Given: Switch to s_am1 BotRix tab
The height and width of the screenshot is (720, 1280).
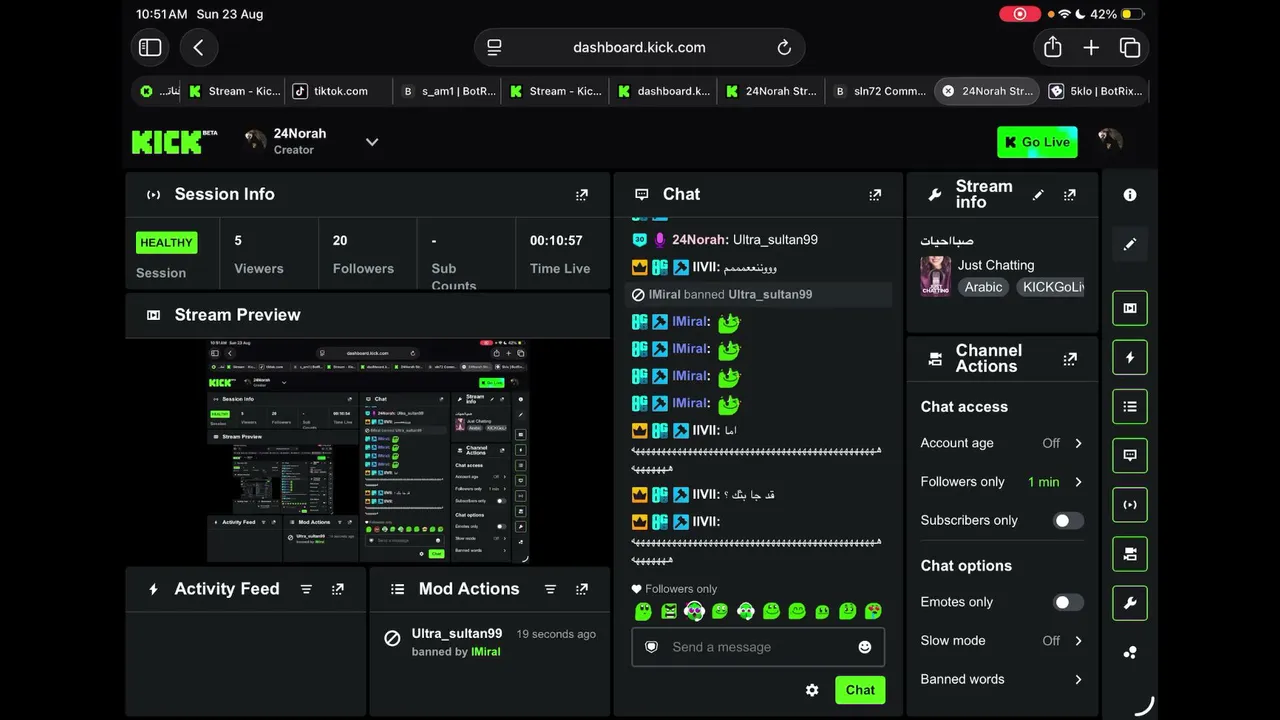Looking at the screenshot, I should coord(448,91).
